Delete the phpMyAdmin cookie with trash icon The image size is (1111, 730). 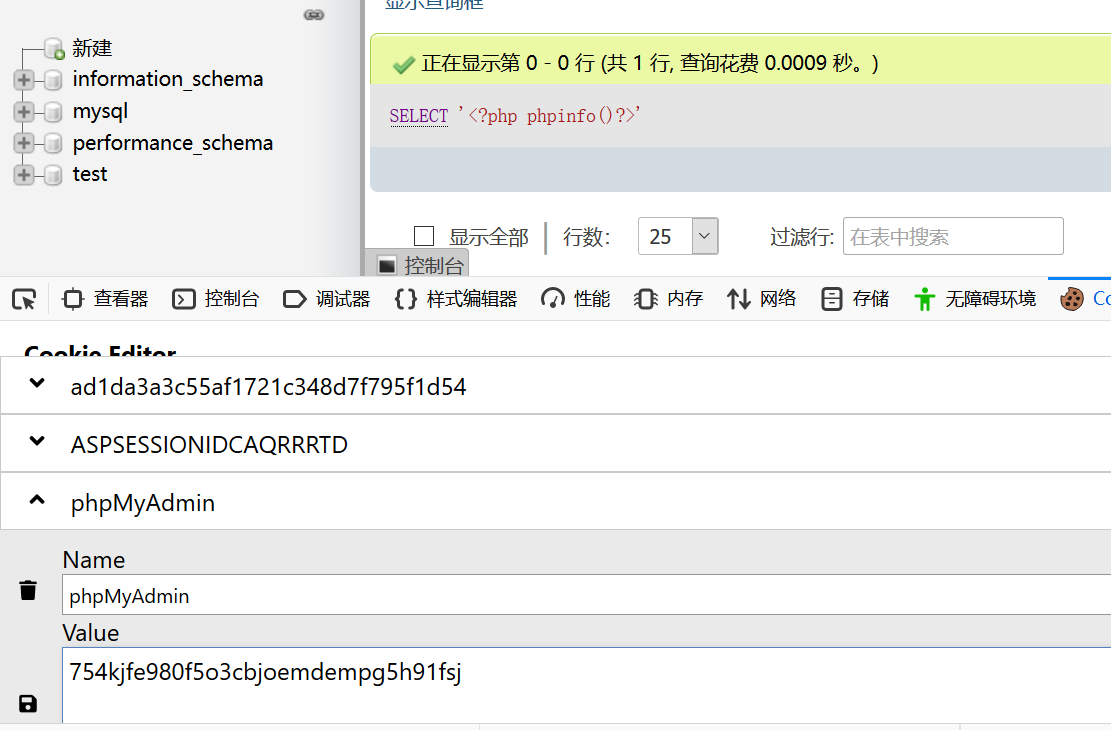[28, 590]
